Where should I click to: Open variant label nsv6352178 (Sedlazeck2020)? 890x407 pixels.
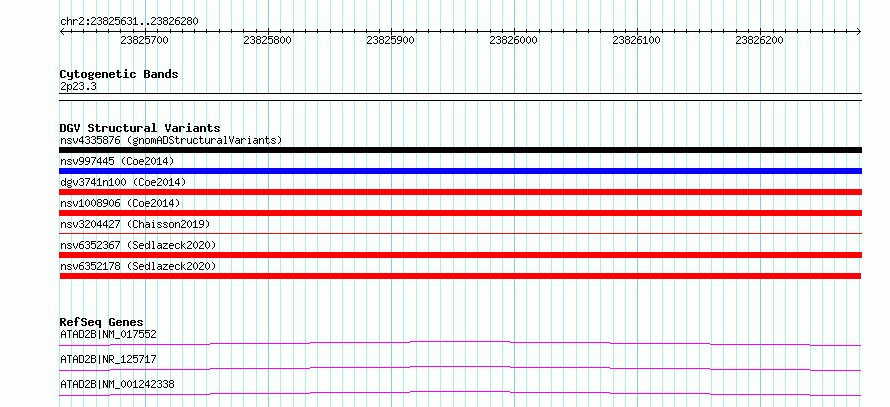138,266
